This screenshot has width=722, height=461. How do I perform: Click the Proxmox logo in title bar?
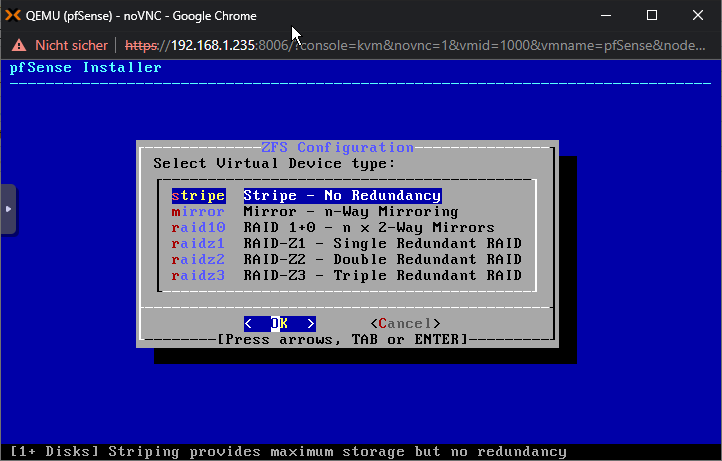(x=13, y=16)
